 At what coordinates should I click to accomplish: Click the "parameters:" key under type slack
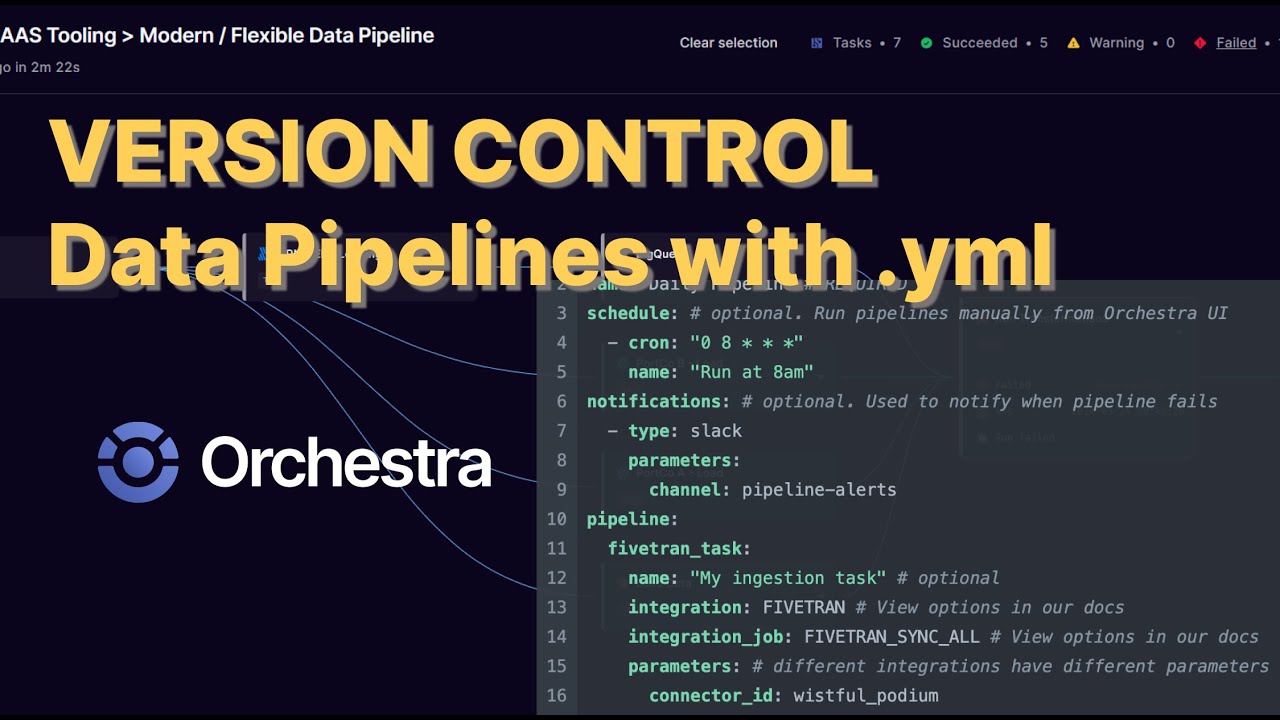684,460
